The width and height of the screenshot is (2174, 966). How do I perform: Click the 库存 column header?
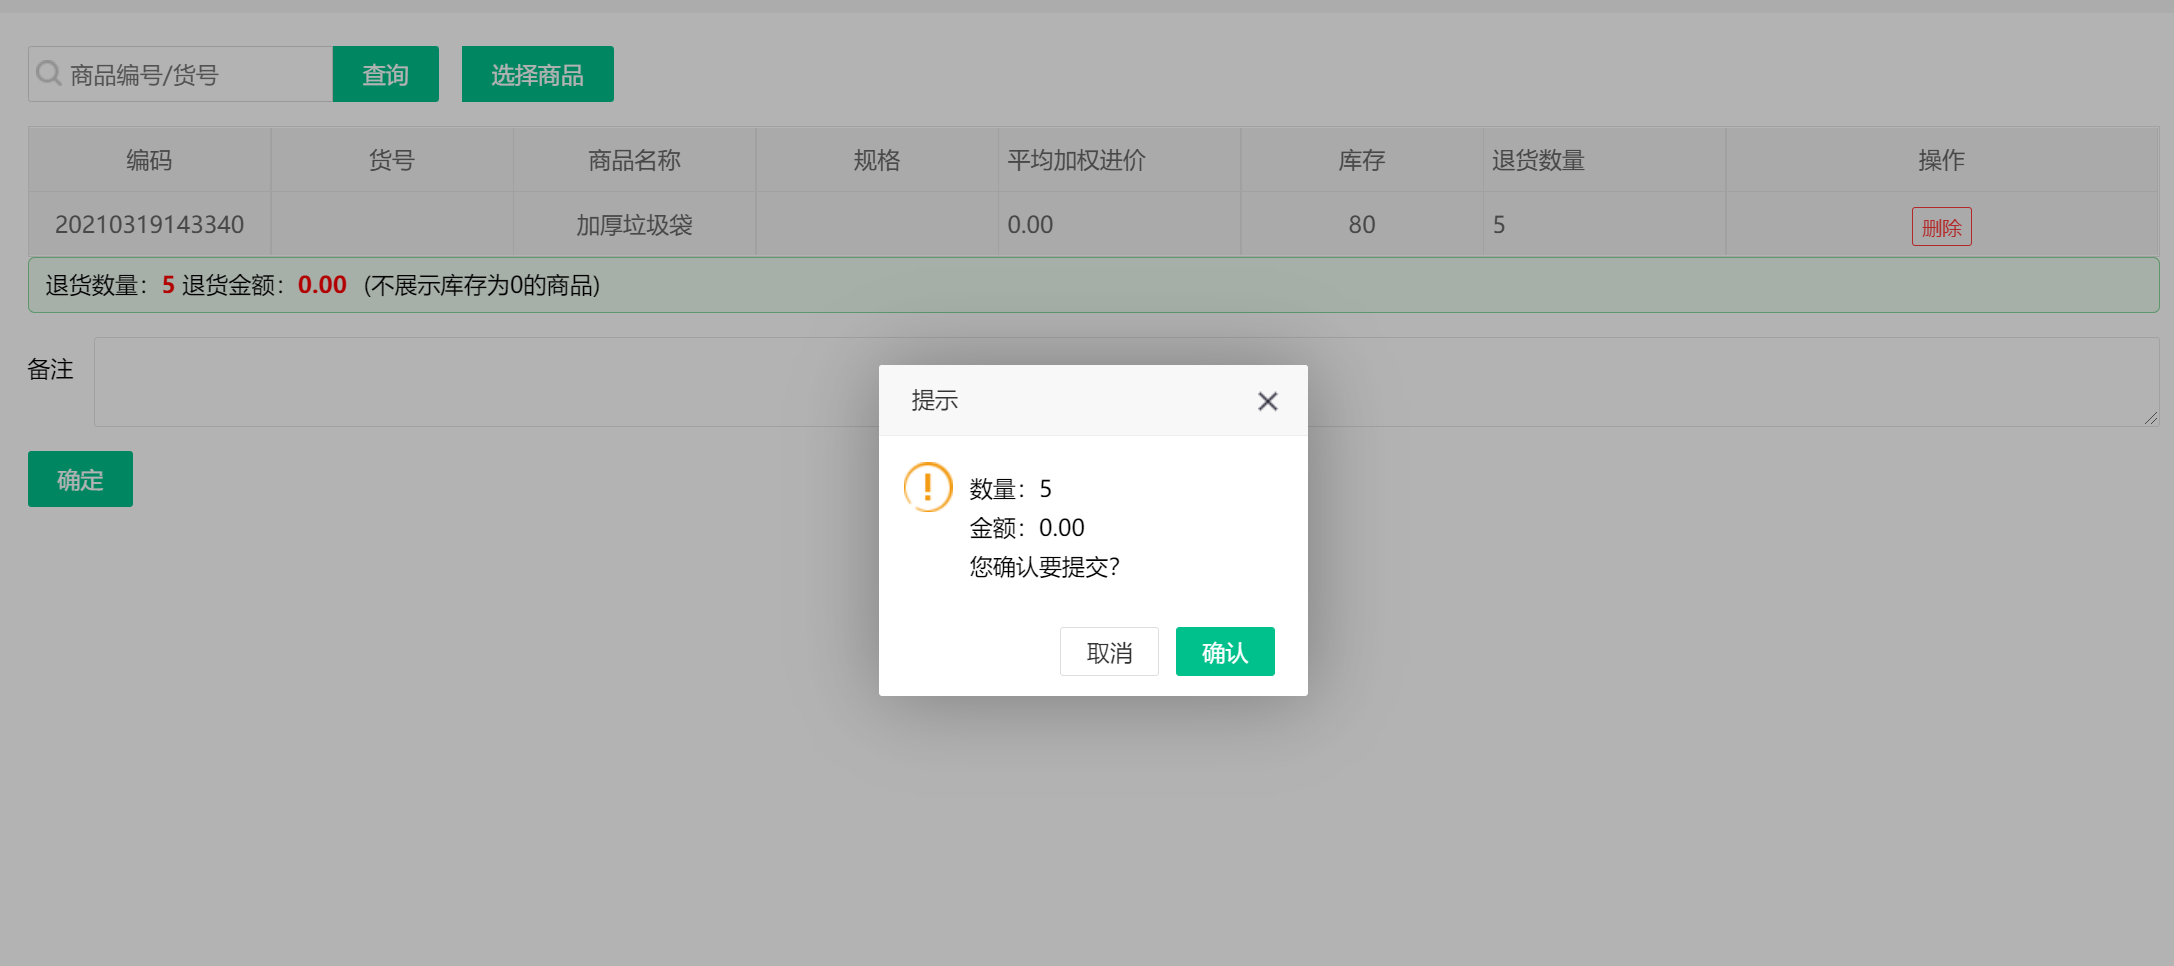coord(1361,159)
